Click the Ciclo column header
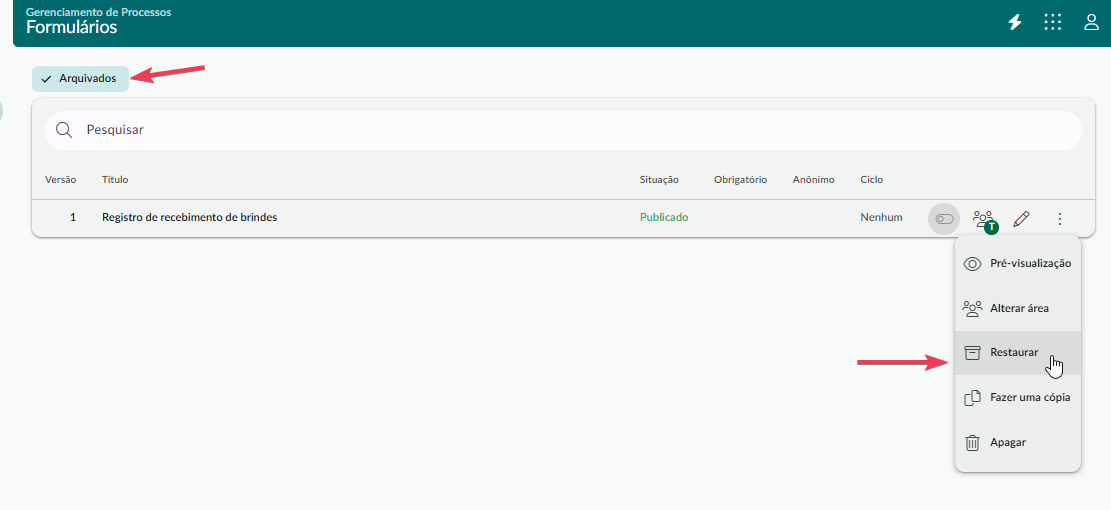 (872, 180)
